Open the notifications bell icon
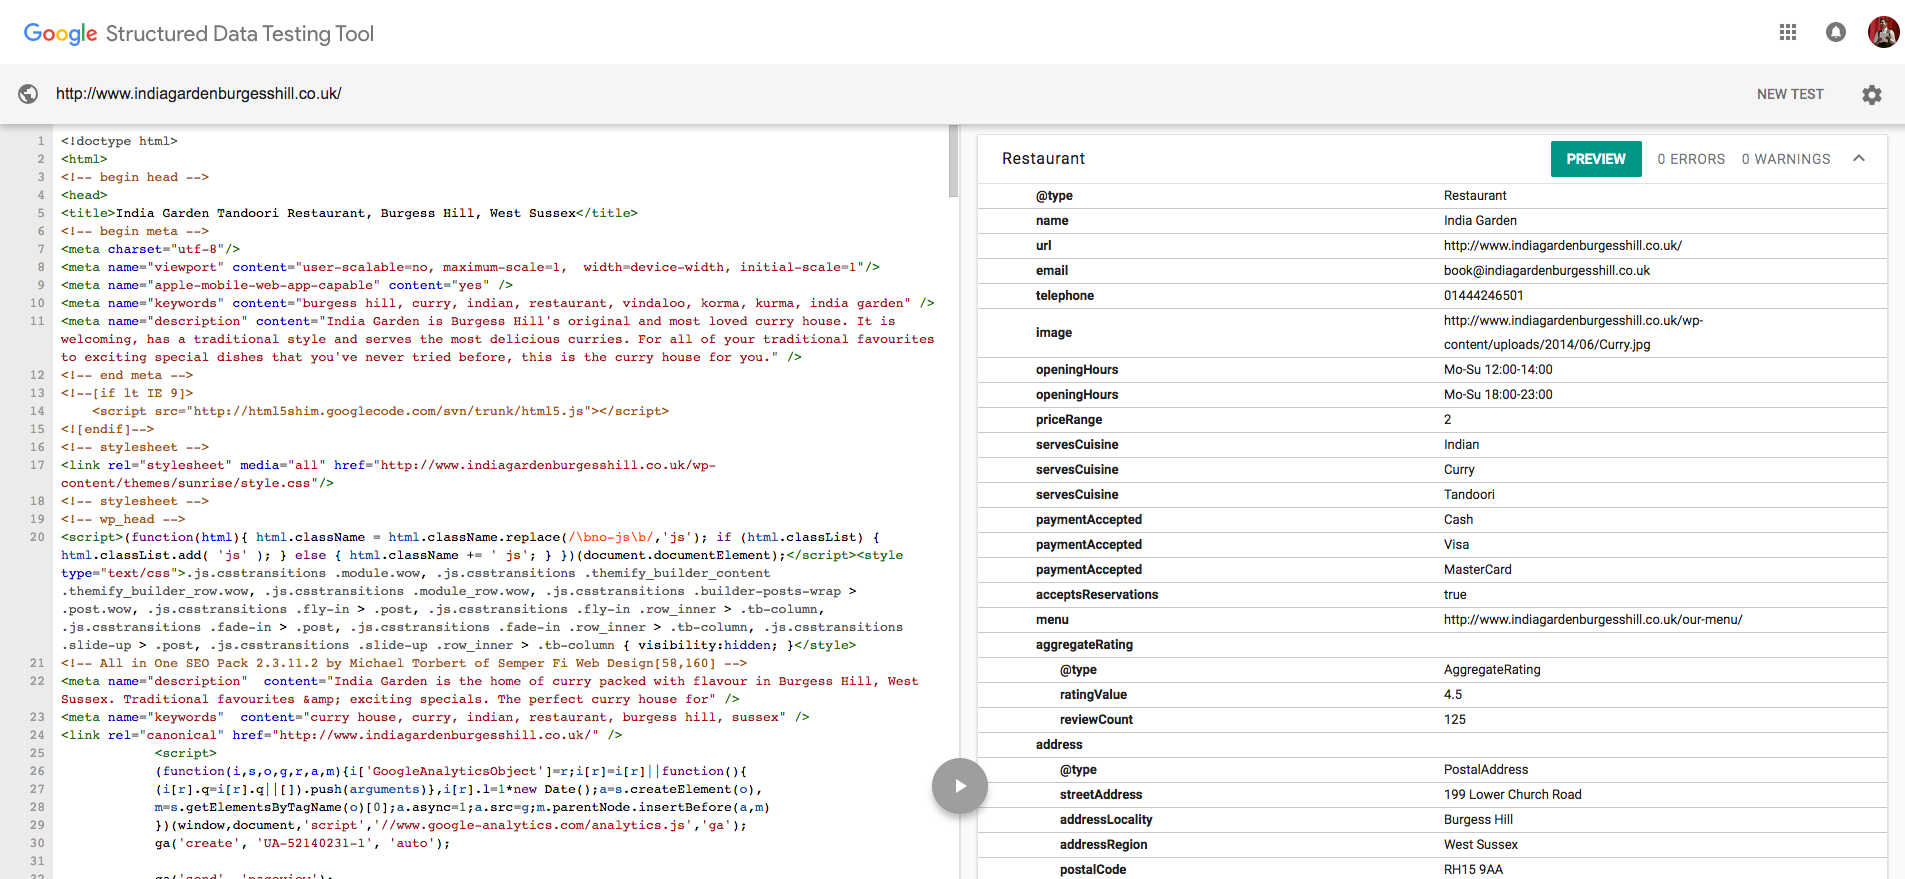The width and height of the screenshot is (1905, 879). (x=1836, y=32)
